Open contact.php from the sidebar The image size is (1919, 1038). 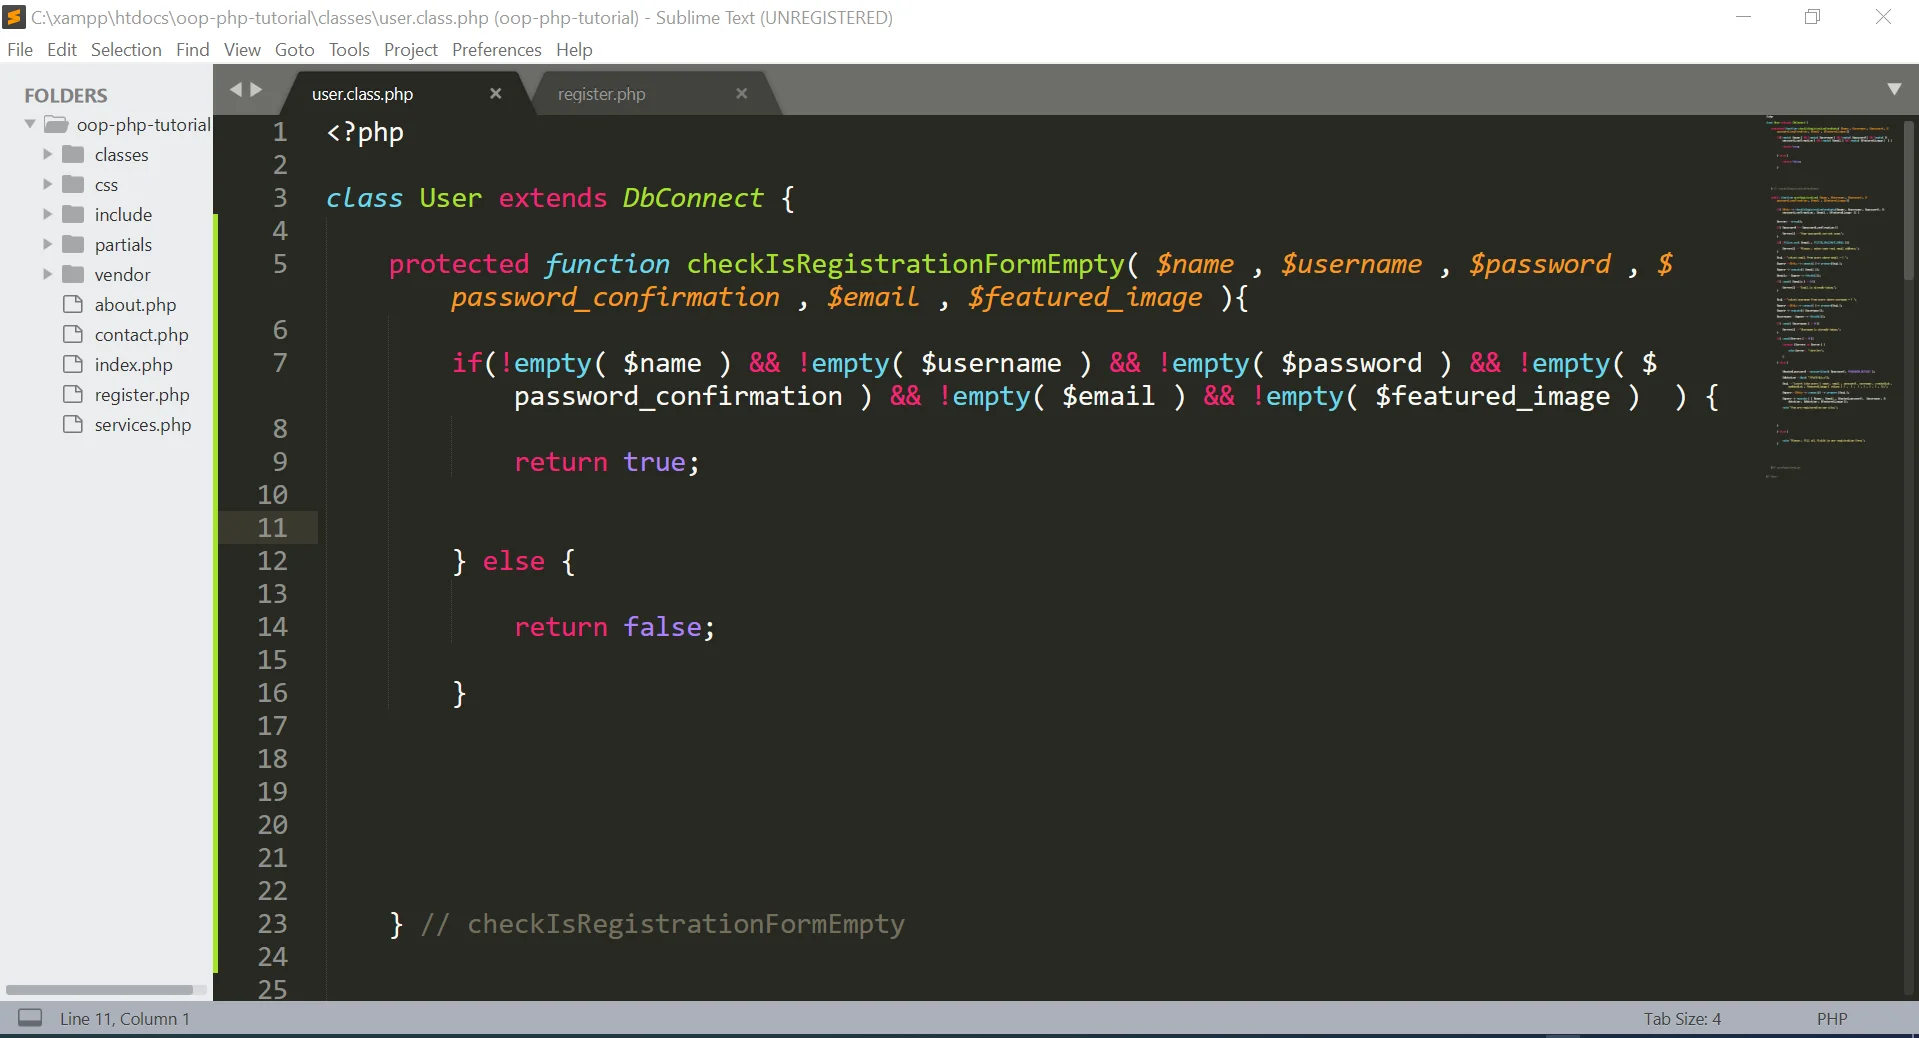tap(141, 335)
